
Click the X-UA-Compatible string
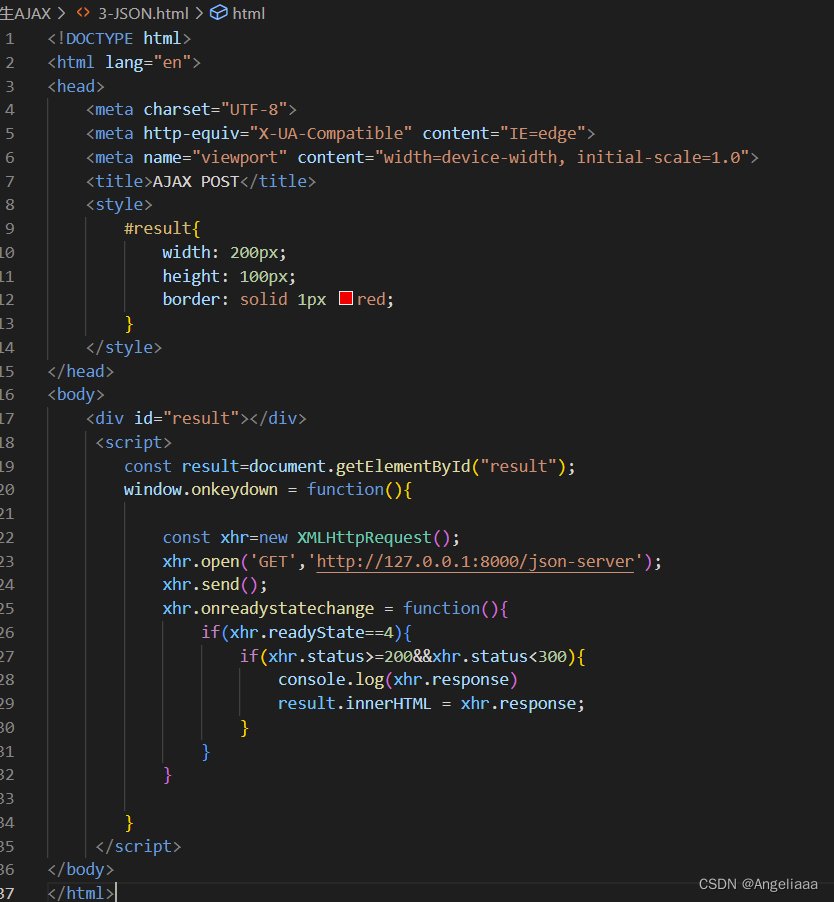pos(331,133)
